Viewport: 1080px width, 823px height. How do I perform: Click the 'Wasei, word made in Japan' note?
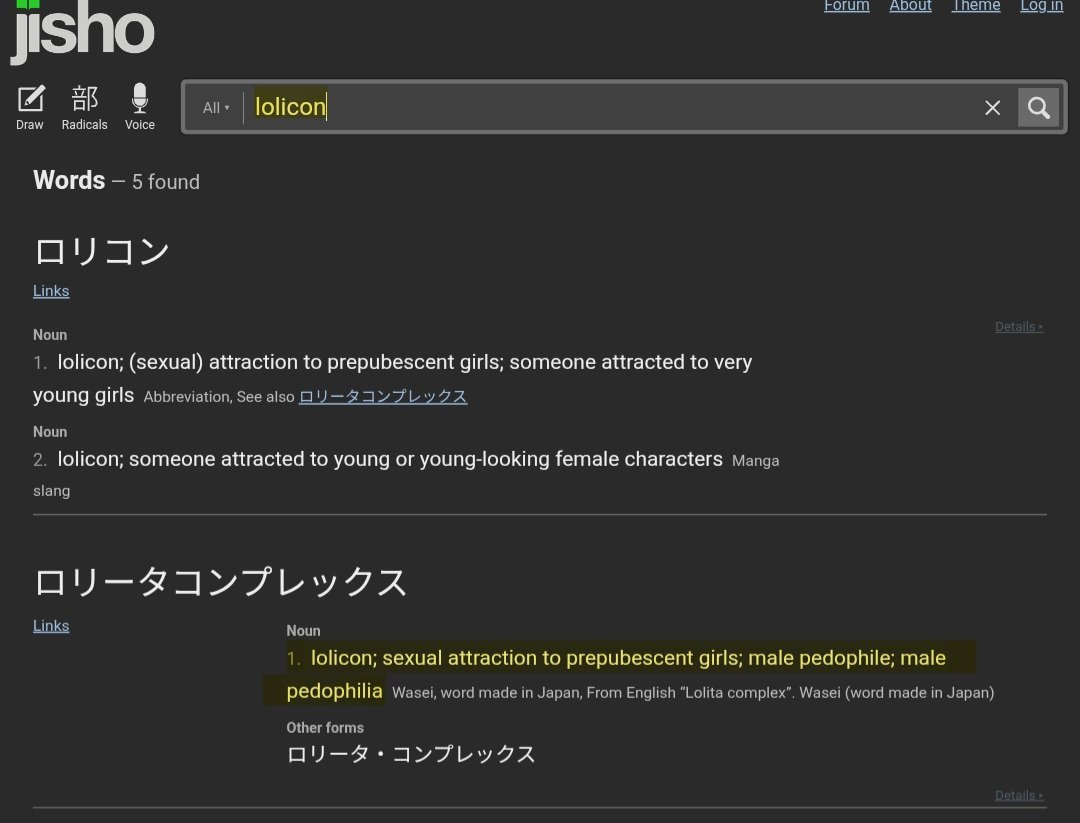click(x=485, y=693)
